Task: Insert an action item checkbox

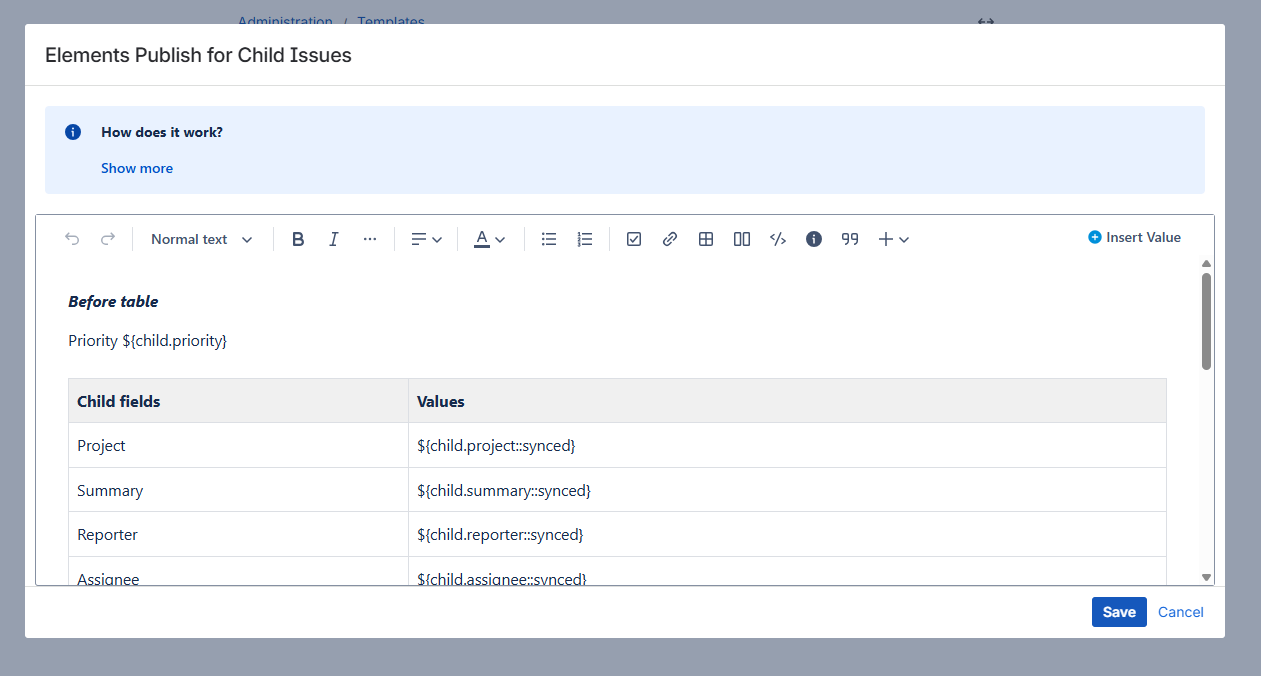Action: (634, 239)
